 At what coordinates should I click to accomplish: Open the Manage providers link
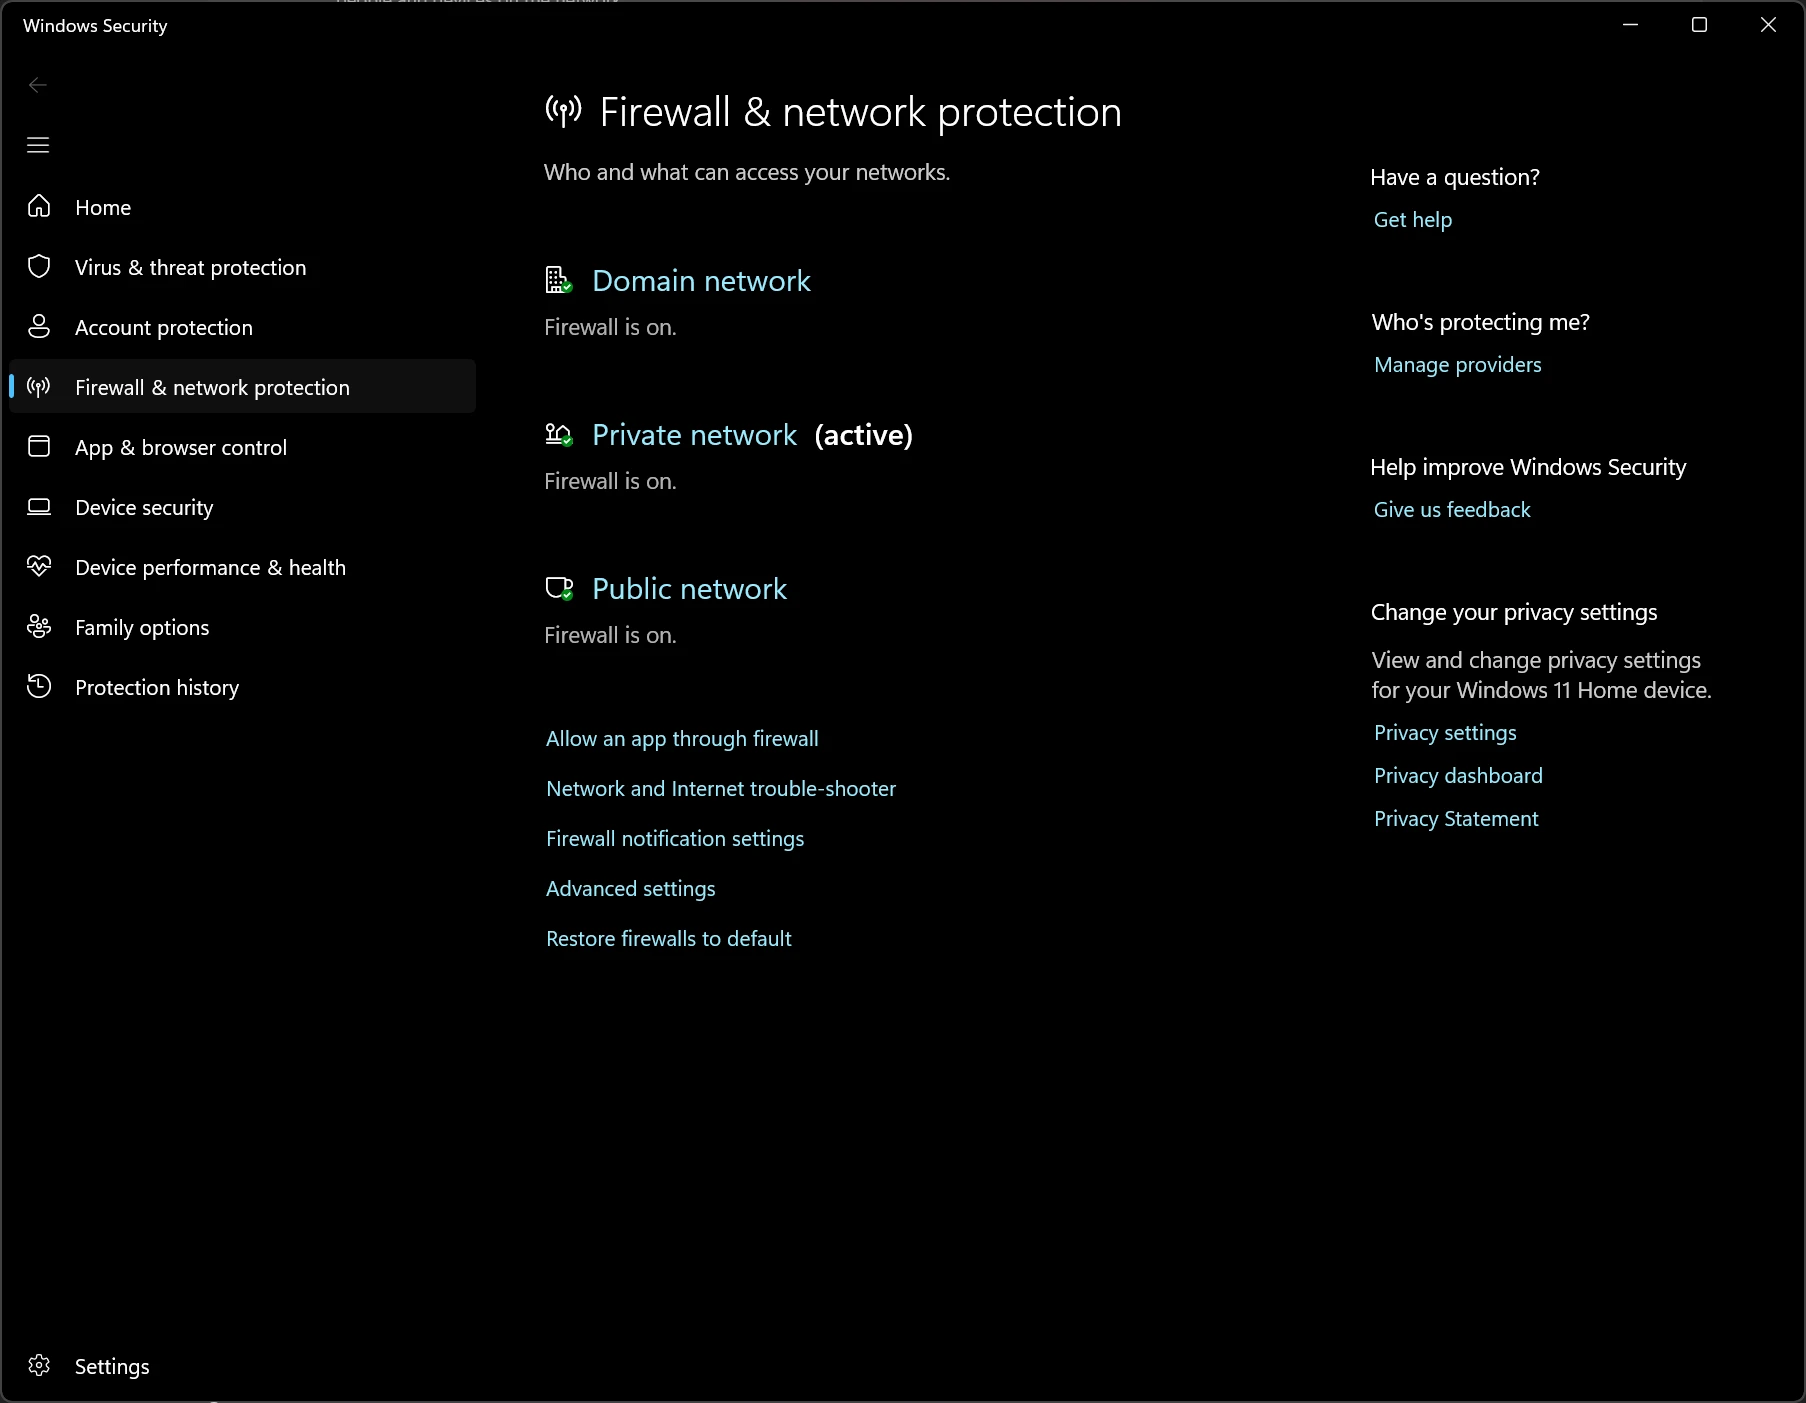tap(1457, 365)
